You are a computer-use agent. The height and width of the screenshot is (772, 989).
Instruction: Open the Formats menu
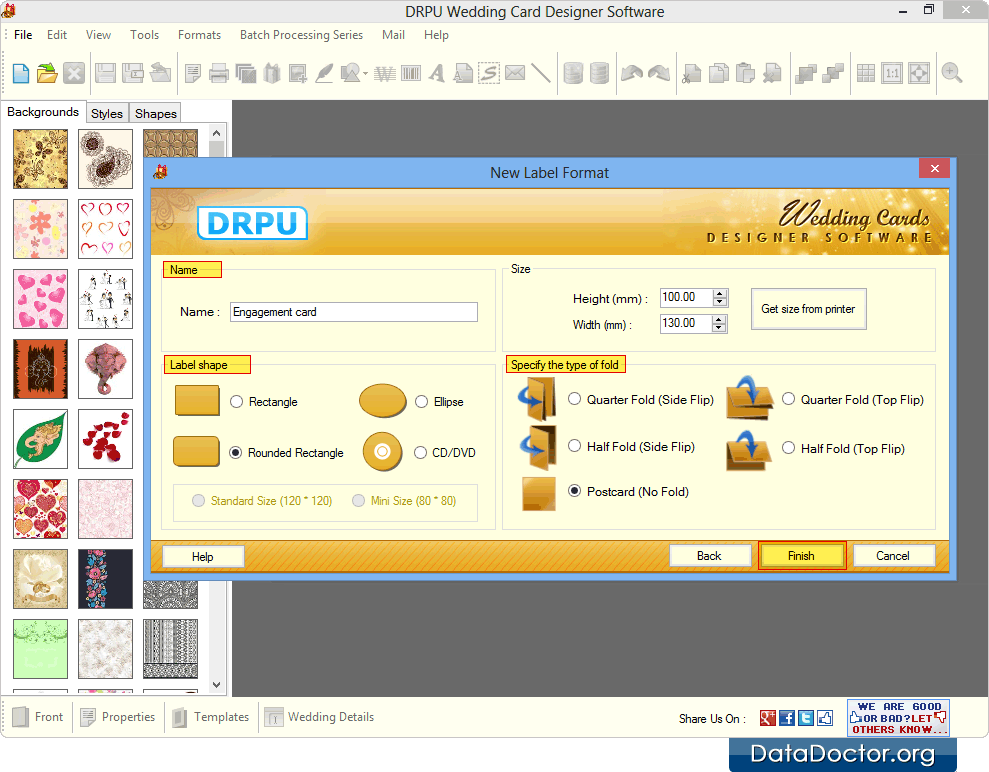[199, 35]
